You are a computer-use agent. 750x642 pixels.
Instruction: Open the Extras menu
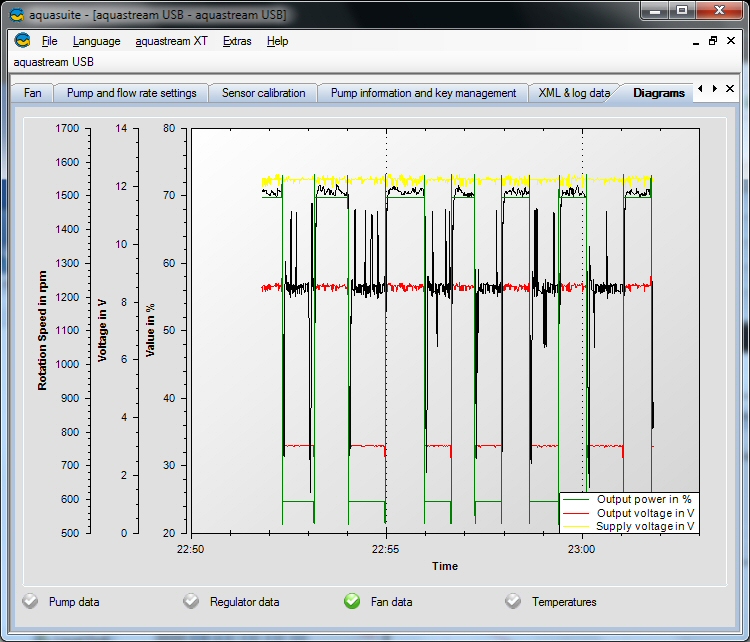pos(237,41)
